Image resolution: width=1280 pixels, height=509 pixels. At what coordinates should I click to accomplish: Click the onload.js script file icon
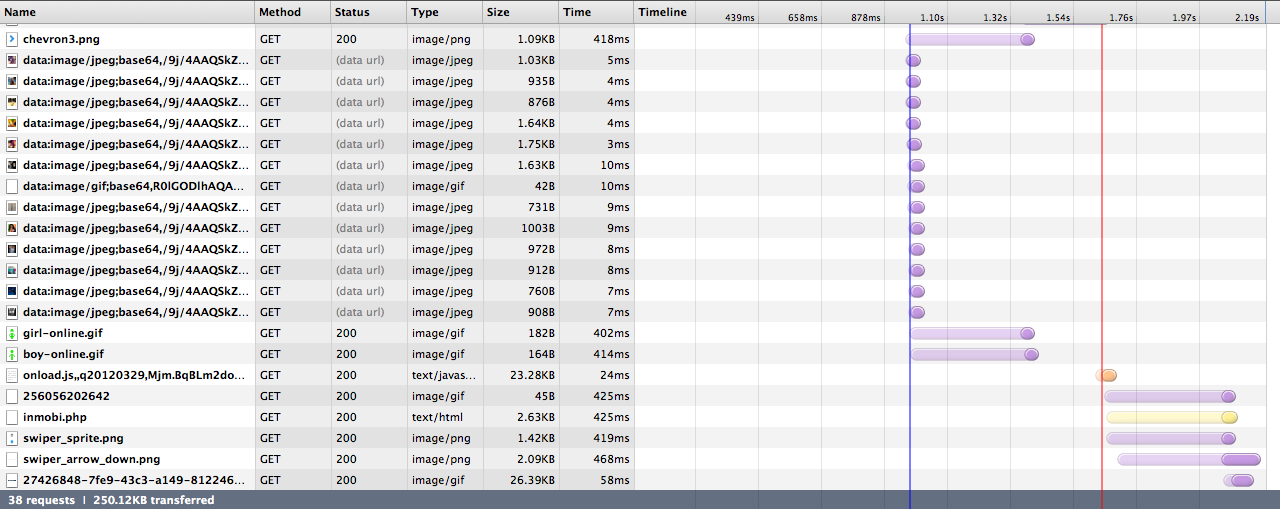coord(12,375)
